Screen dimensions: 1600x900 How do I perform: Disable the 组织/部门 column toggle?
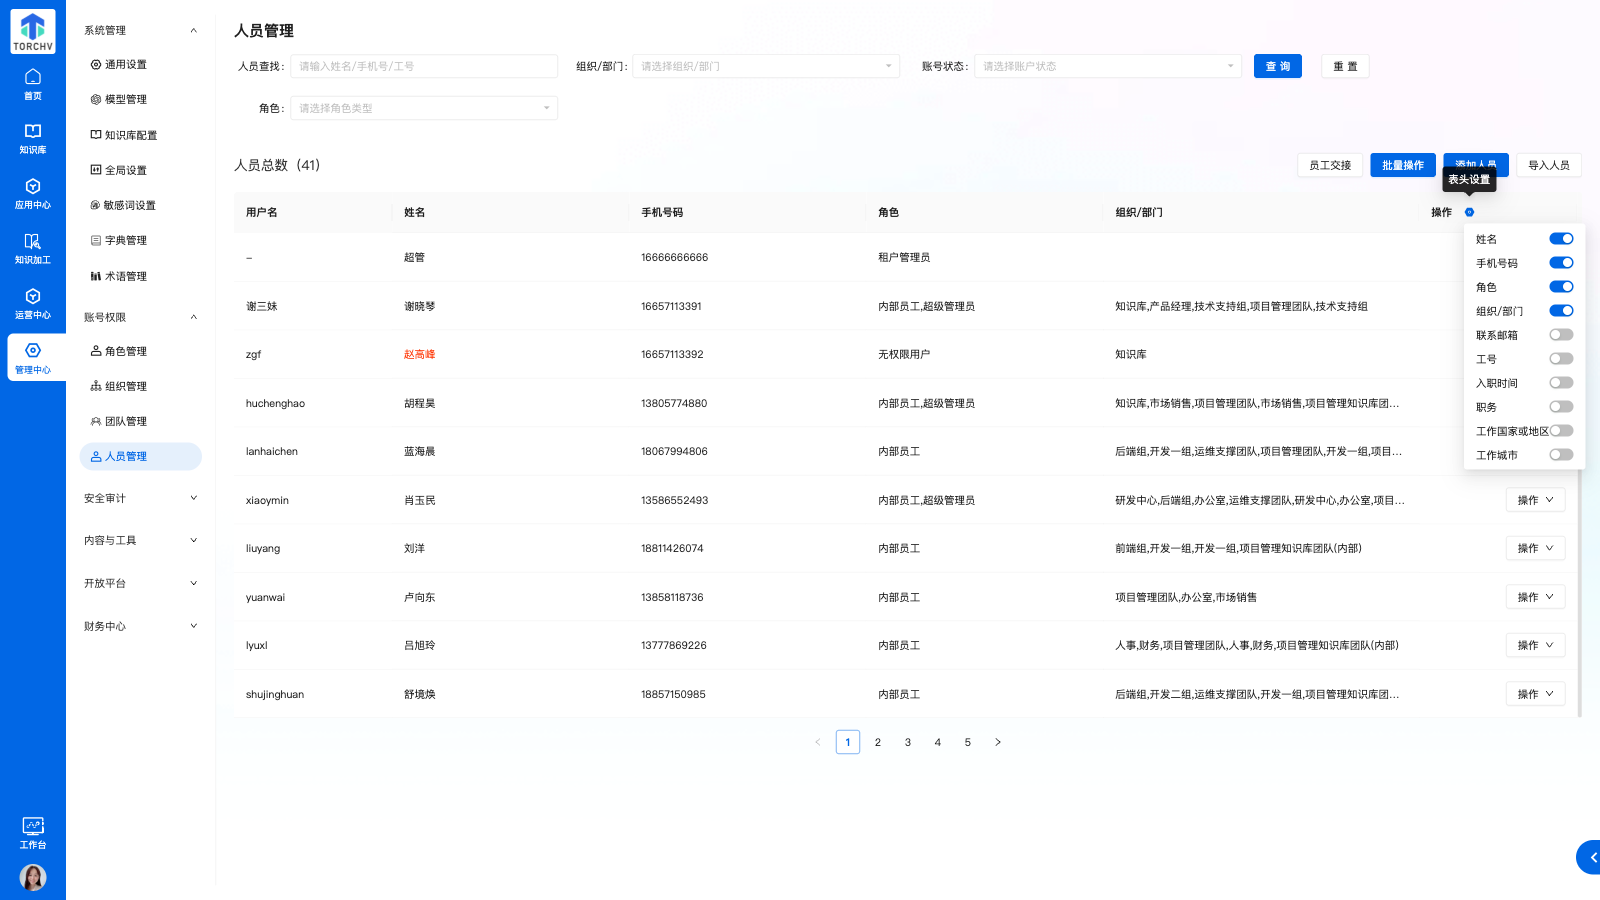coord(1561,310)
